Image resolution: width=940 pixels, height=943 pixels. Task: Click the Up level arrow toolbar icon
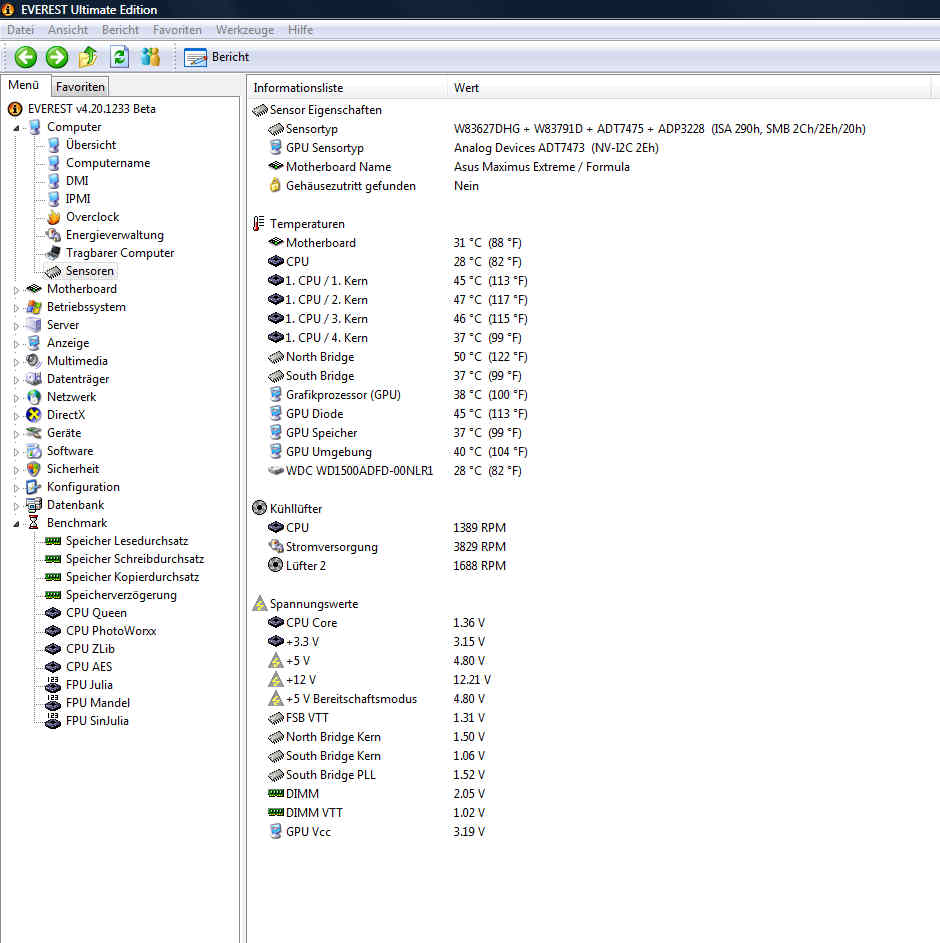coord(88,57)
